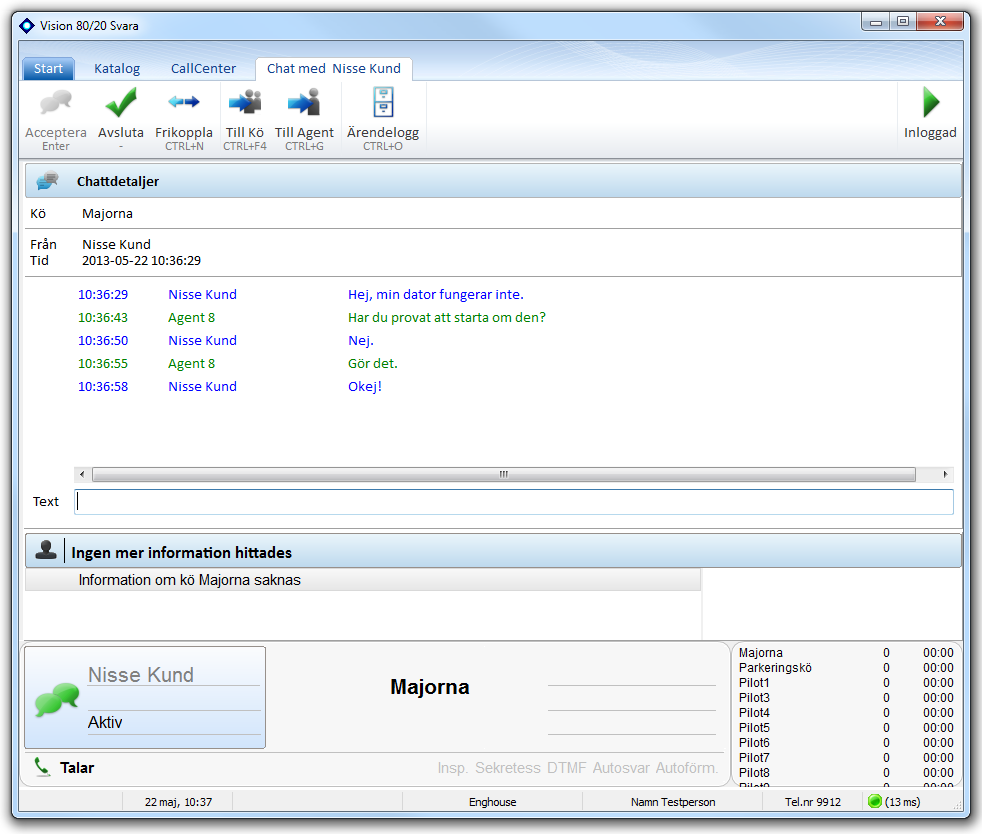Viewport: 982px width, 834px height.
Task: Click Tel.nr 9912 in the status bar
Action: pyautogui.click(x=813, y=801)
